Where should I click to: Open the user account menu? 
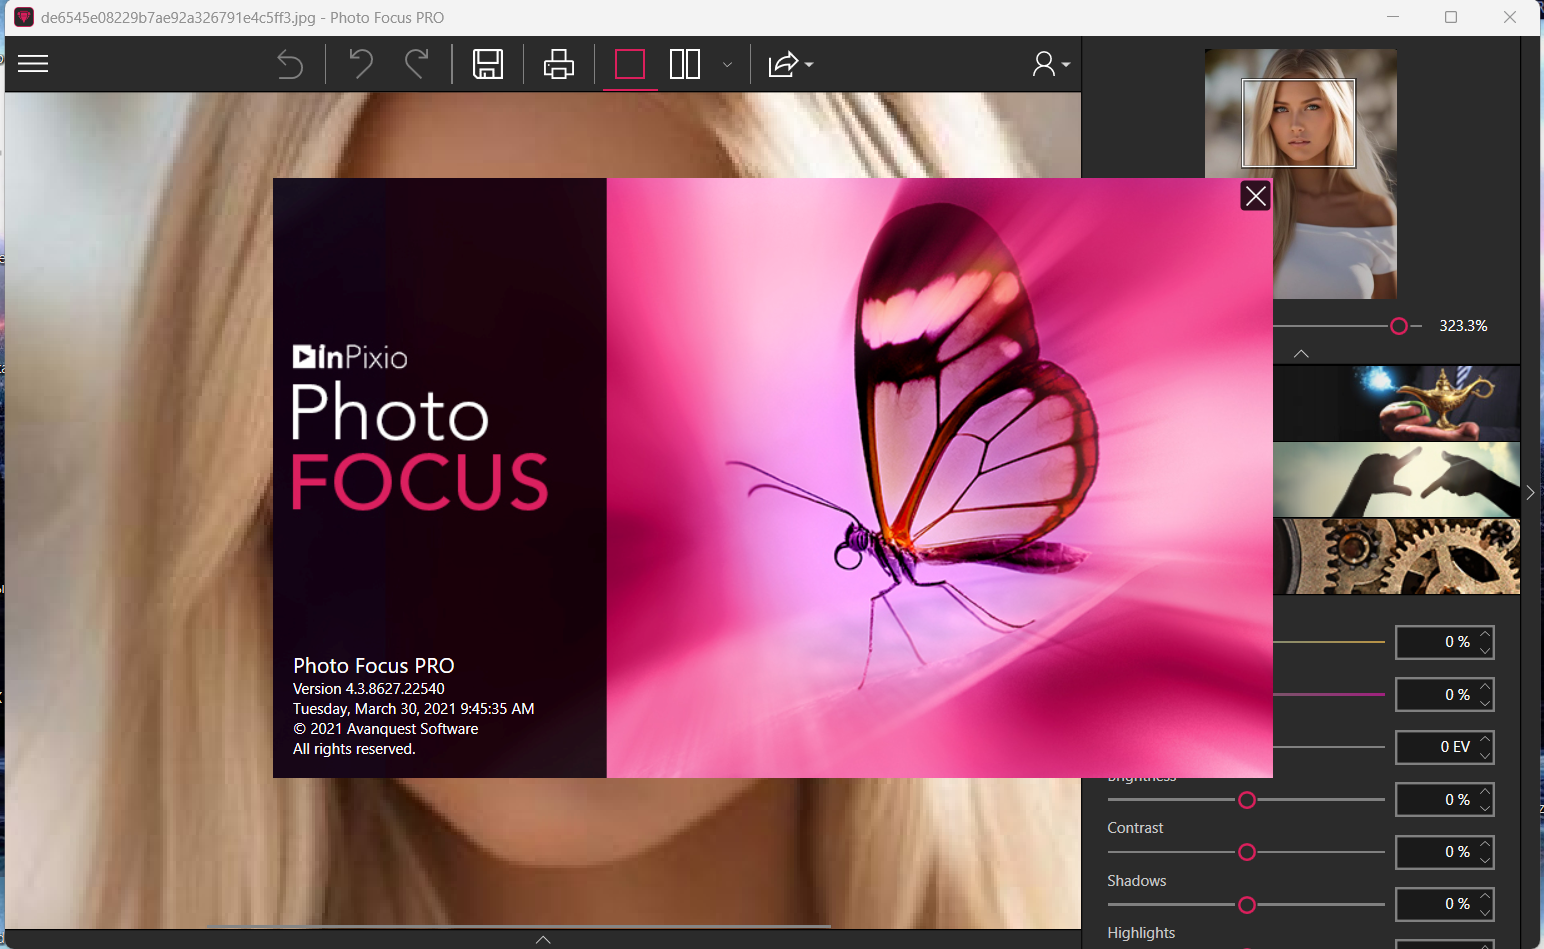point(1050,65)
